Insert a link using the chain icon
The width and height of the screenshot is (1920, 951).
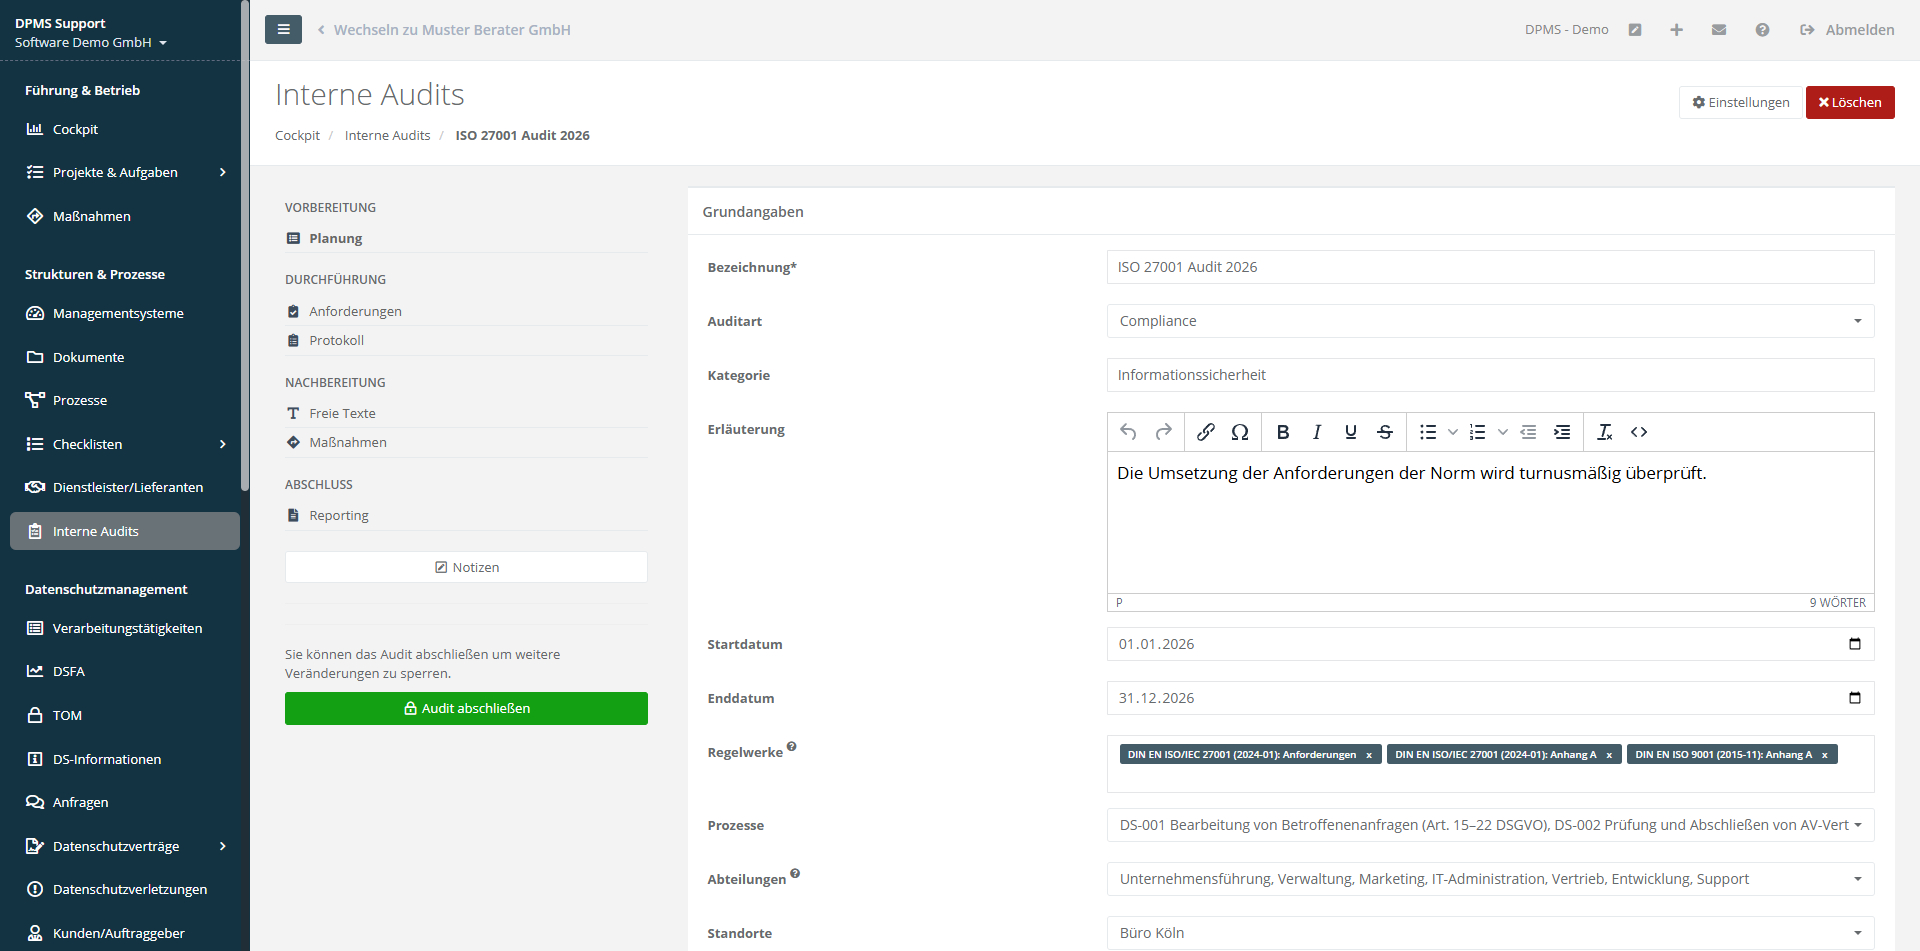[x=1206, y=432]
